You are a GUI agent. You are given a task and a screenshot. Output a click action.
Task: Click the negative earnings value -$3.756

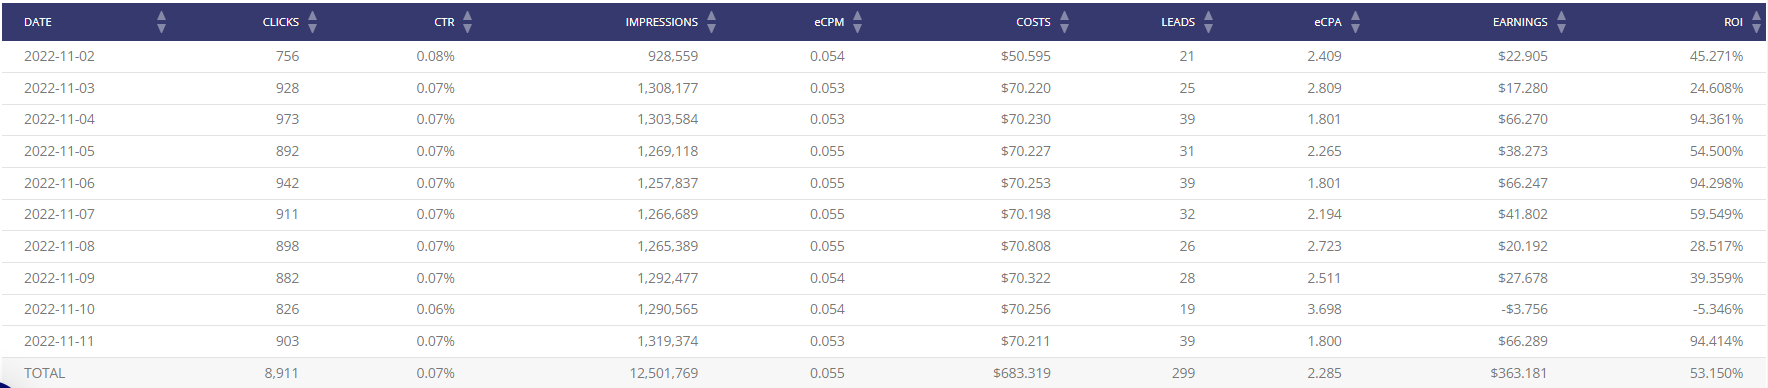pyautogui.click(x=1524, y=309)
